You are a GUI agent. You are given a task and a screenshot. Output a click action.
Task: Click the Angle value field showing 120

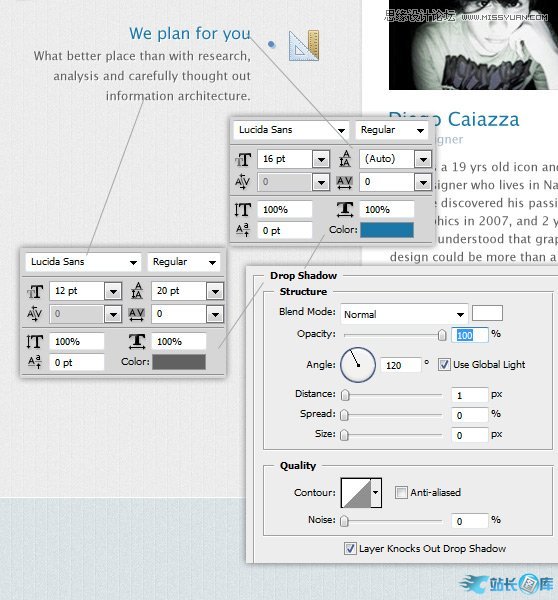click(x=401, y=365)
